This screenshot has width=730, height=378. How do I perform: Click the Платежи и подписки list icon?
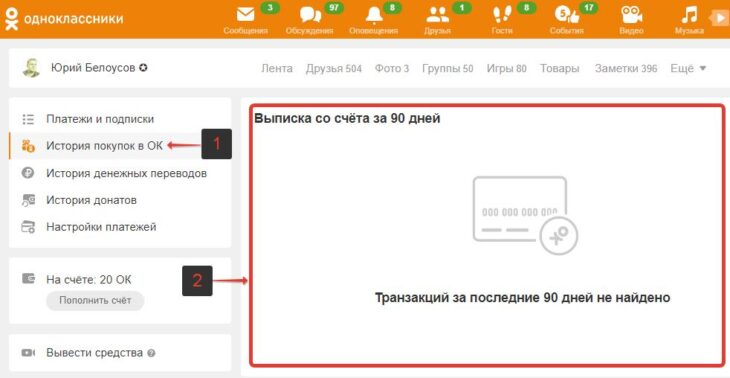click(28, 119)
